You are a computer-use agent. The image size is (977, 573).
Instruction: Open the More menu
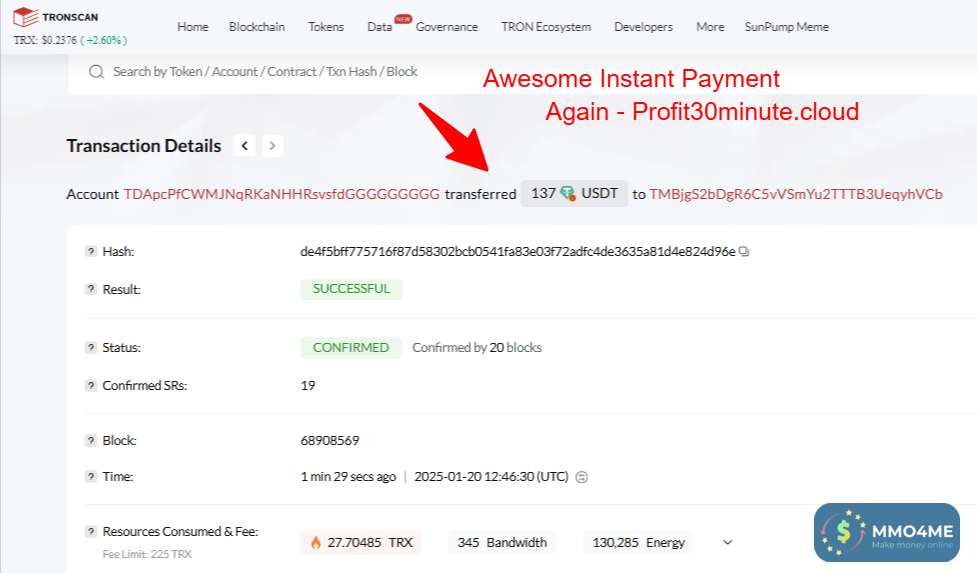[710, 27]
